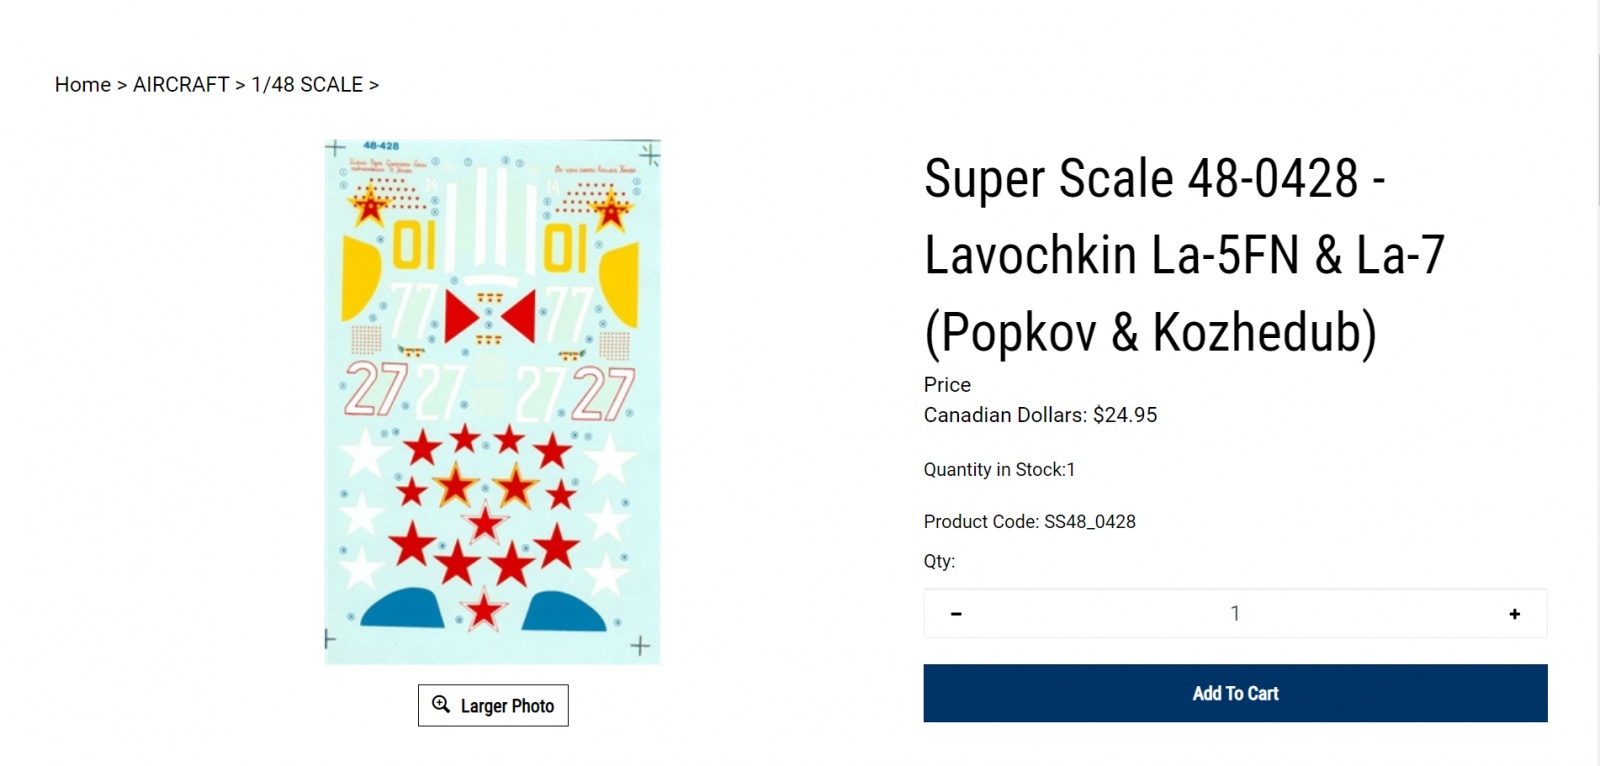The height and width of the screenshot is (766, 1600).
Task: Click the Price label under the title
Action: point(947,385)
